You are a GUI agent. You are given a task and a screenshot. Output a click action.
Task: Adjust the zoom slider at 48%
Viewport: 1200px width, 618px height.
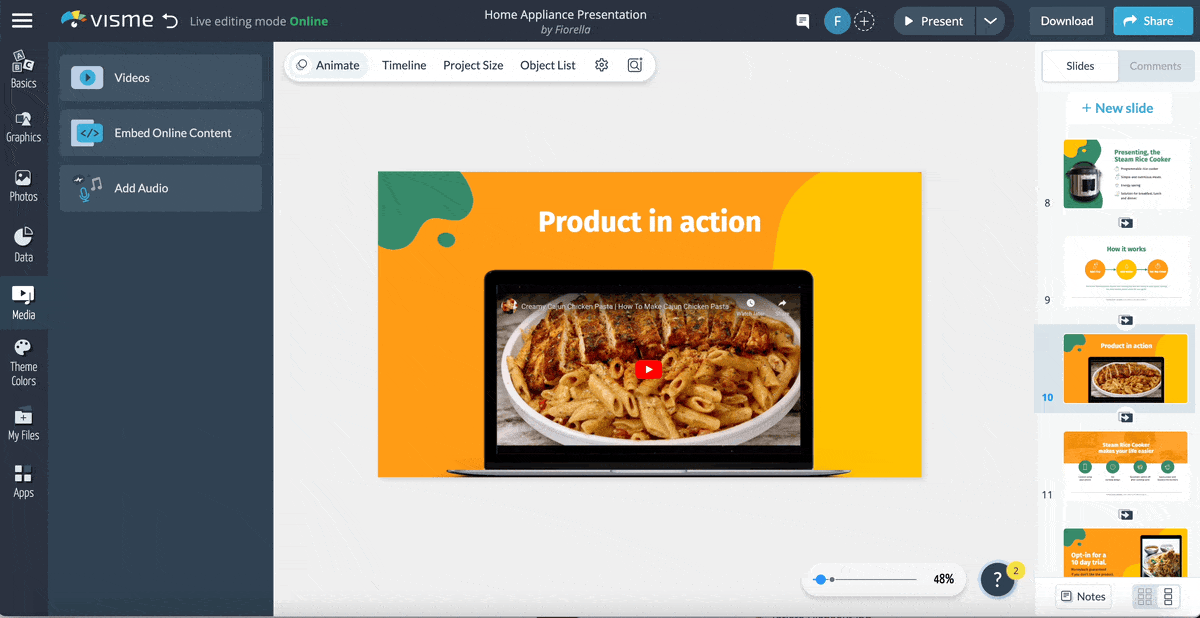[822, 578]
